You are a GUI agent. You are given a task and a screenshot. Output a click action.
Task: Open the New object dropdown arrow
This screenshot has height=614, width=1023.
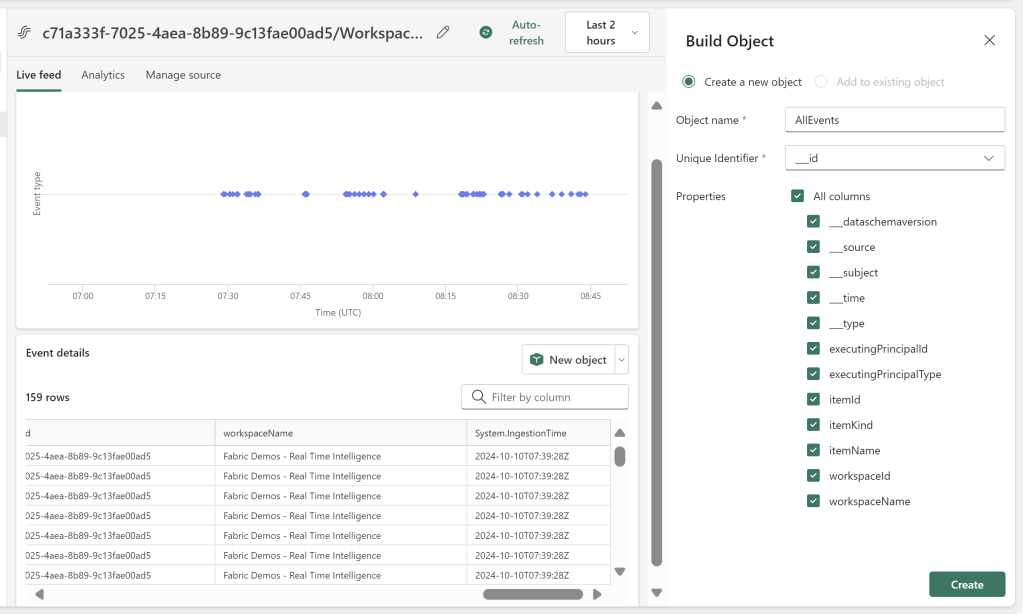coord(621,360)
